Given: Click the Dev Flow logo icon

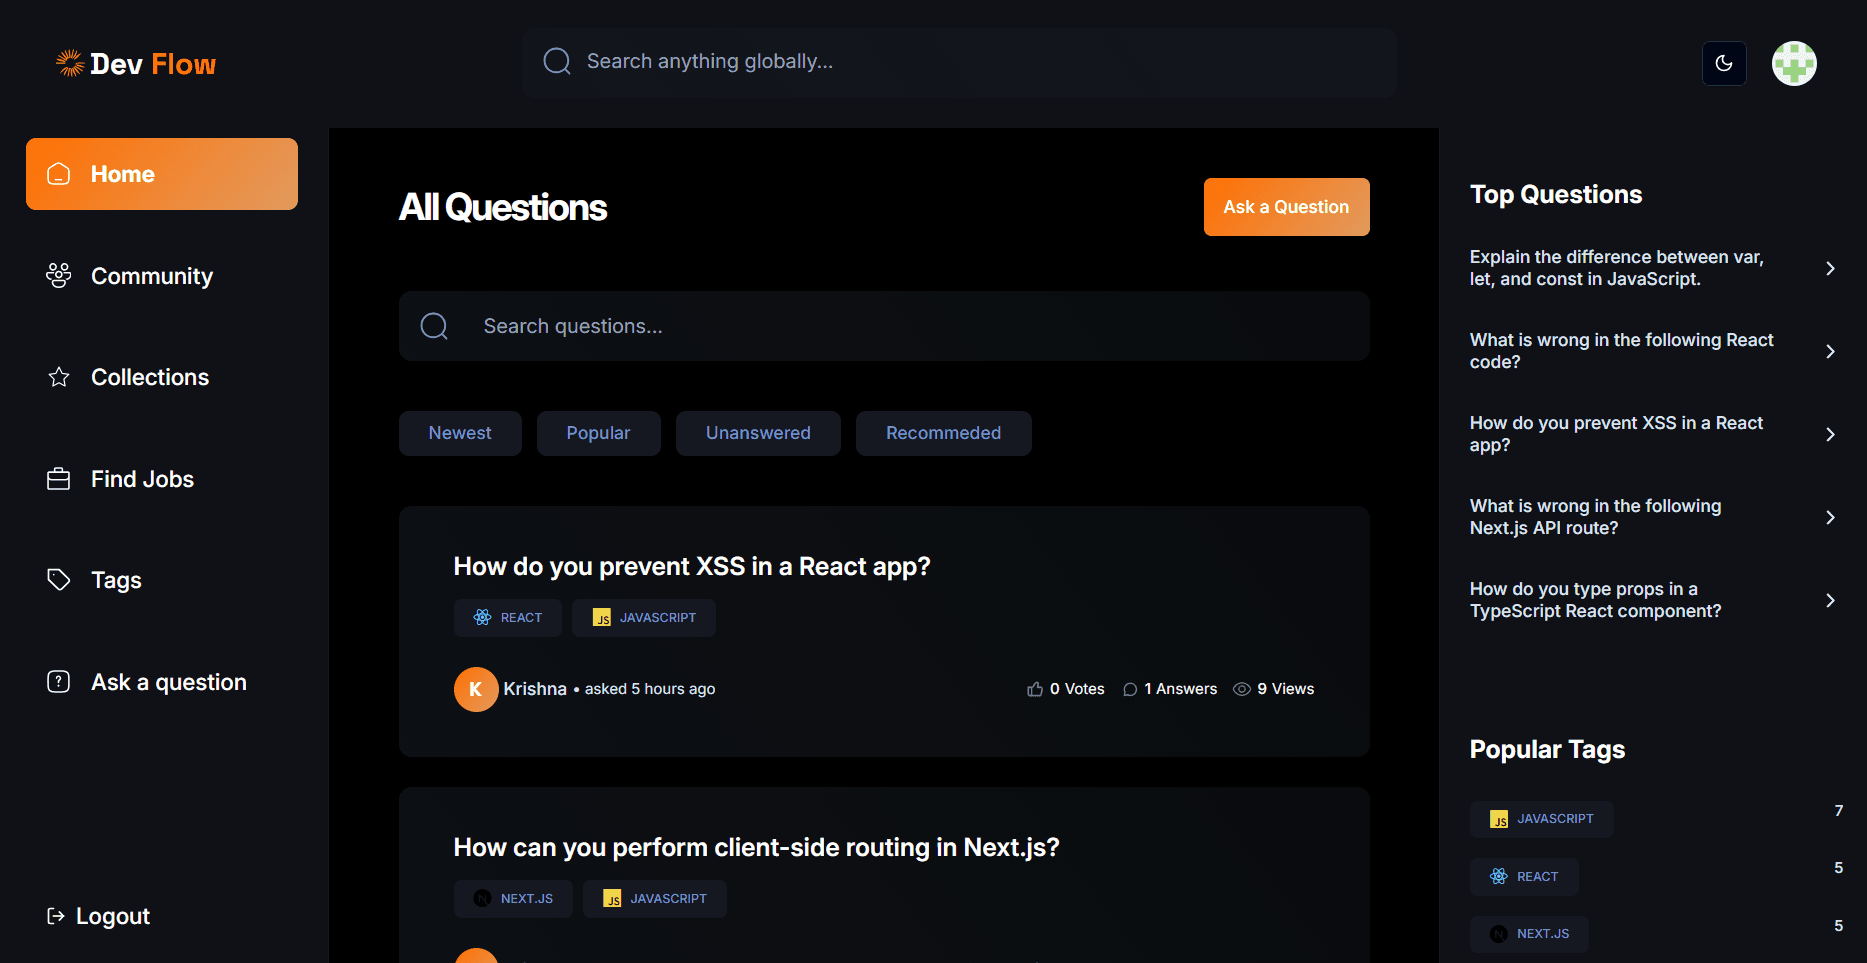Looking at the screenshot, I should pos(69,63).
